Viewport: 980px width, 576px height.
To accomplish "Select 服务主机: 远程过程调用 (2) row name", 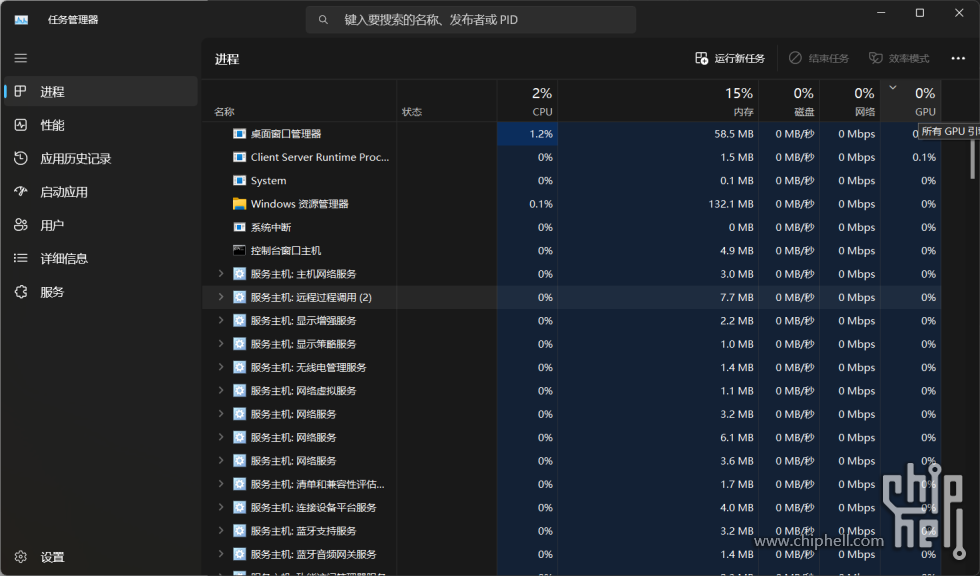I will click(x=311, y=297).
